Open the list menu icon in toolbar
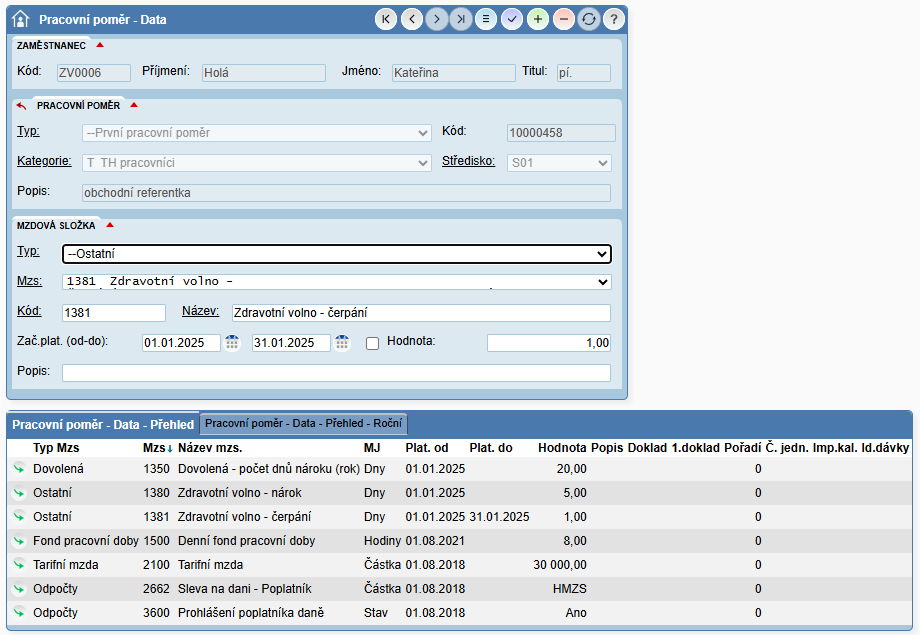 click(x=486, y=19)
